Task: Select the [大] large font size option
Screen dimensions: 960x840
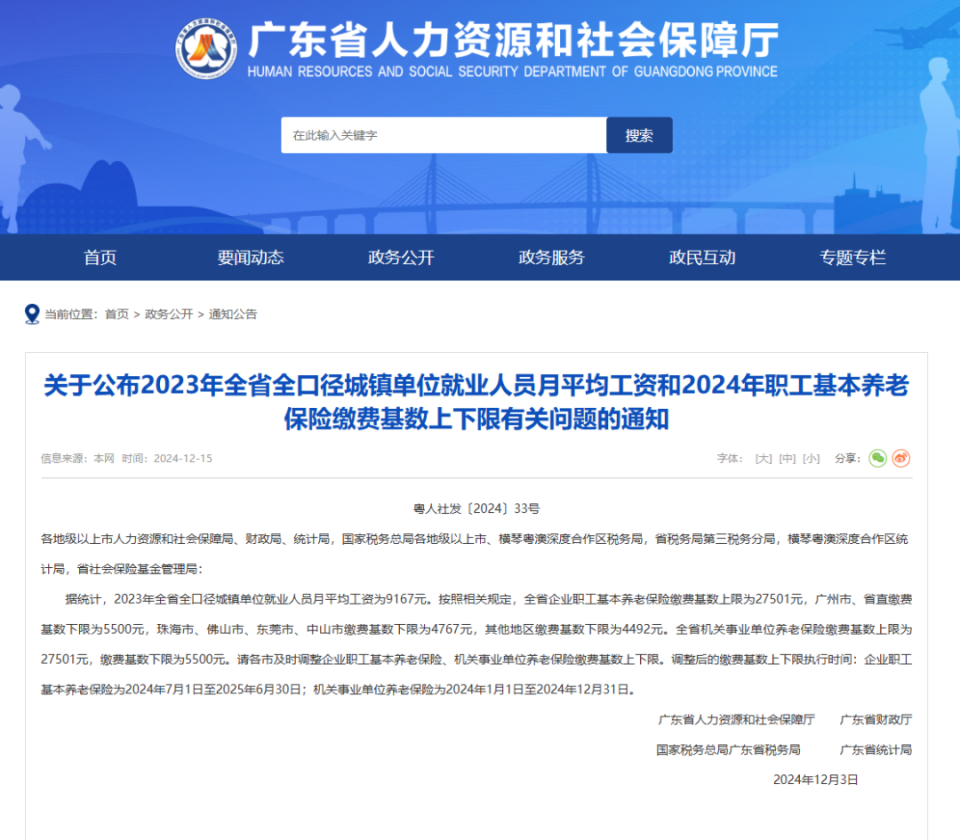Action: [x=762, y=458]
